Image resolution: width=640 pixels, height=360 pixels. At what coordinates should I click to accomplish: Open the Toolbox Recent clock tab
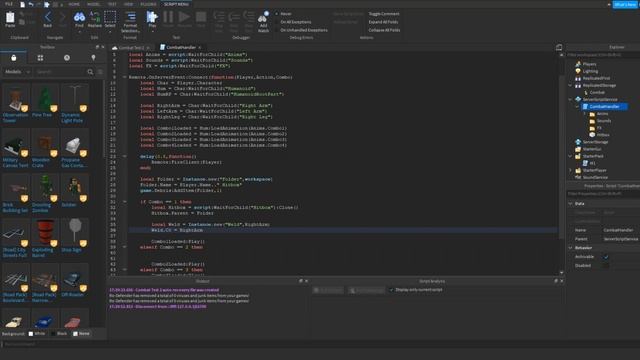point(67,58)
